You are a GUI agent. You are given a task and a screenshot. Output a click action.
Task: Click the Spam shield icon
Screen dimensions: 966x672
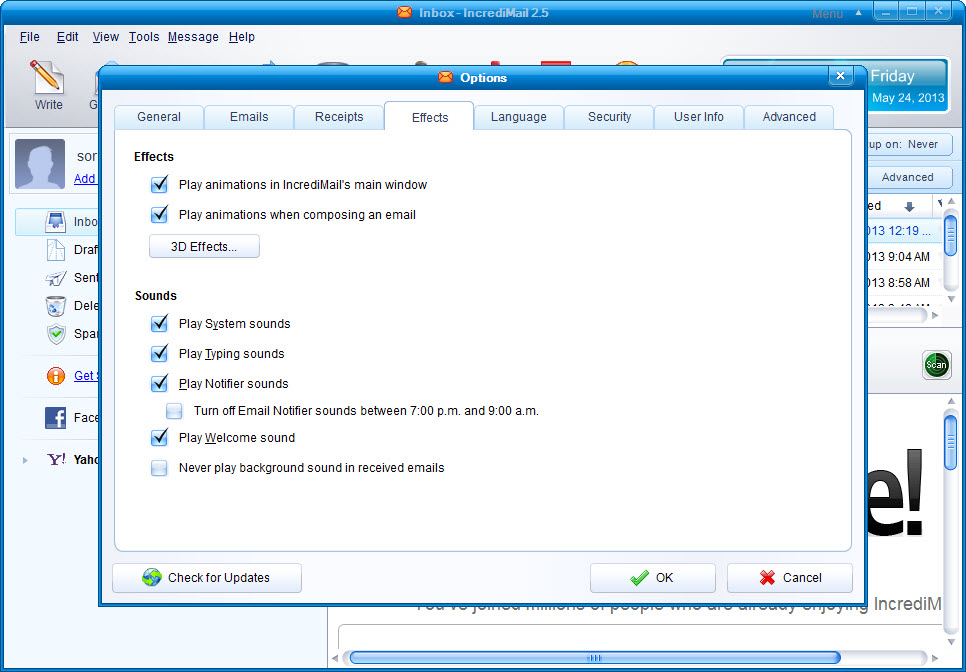coord(56,334)
